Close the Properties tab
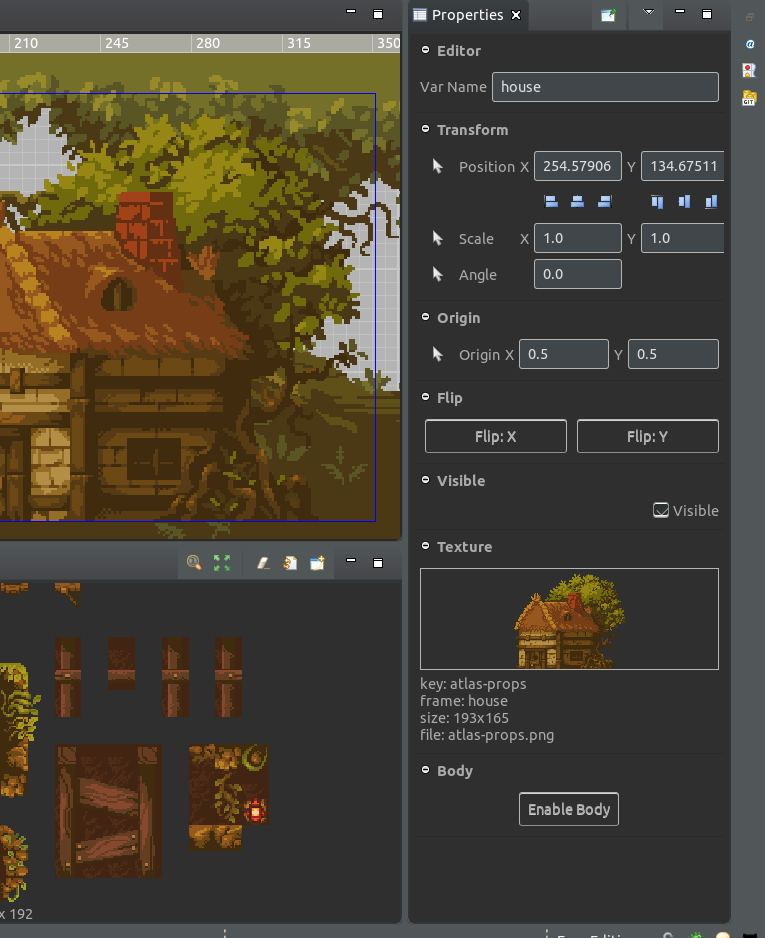The image size is (765, 938). pos(516,15)
